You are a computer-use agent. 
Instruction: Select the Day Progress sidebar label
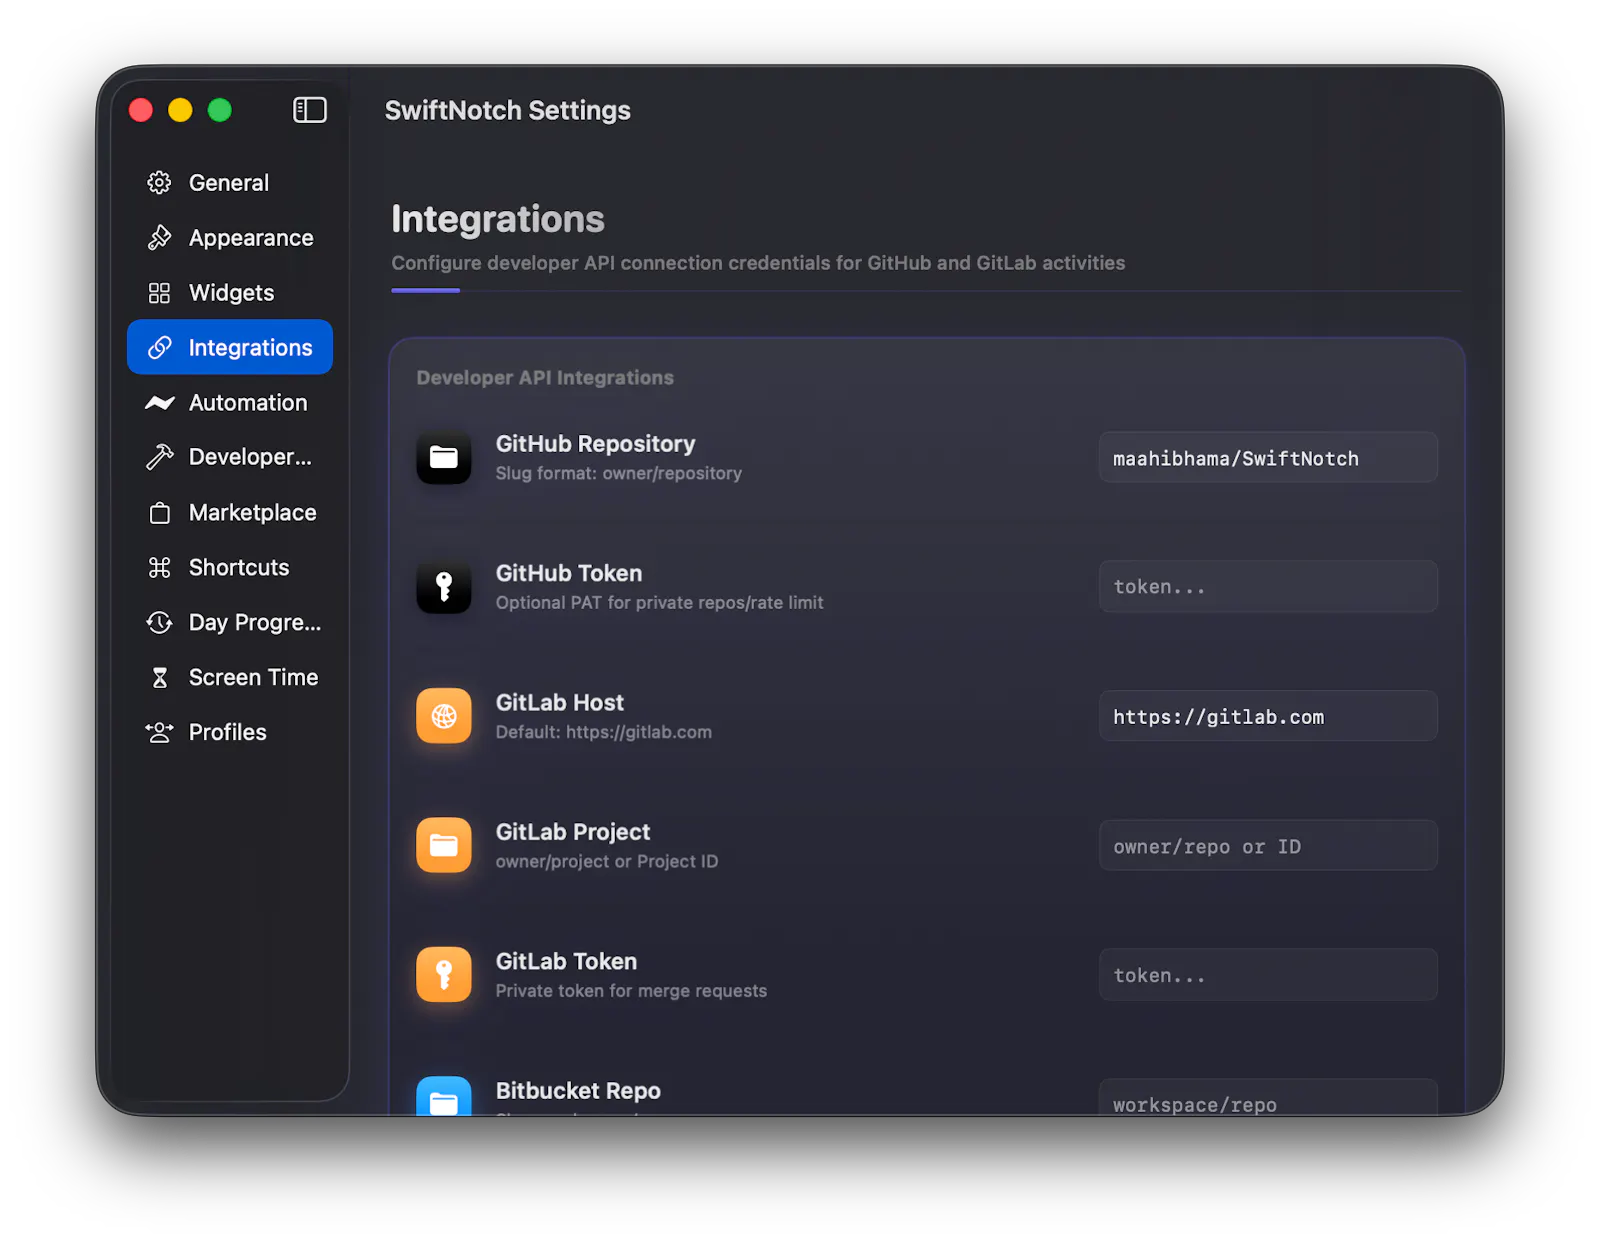pos(255,623)
